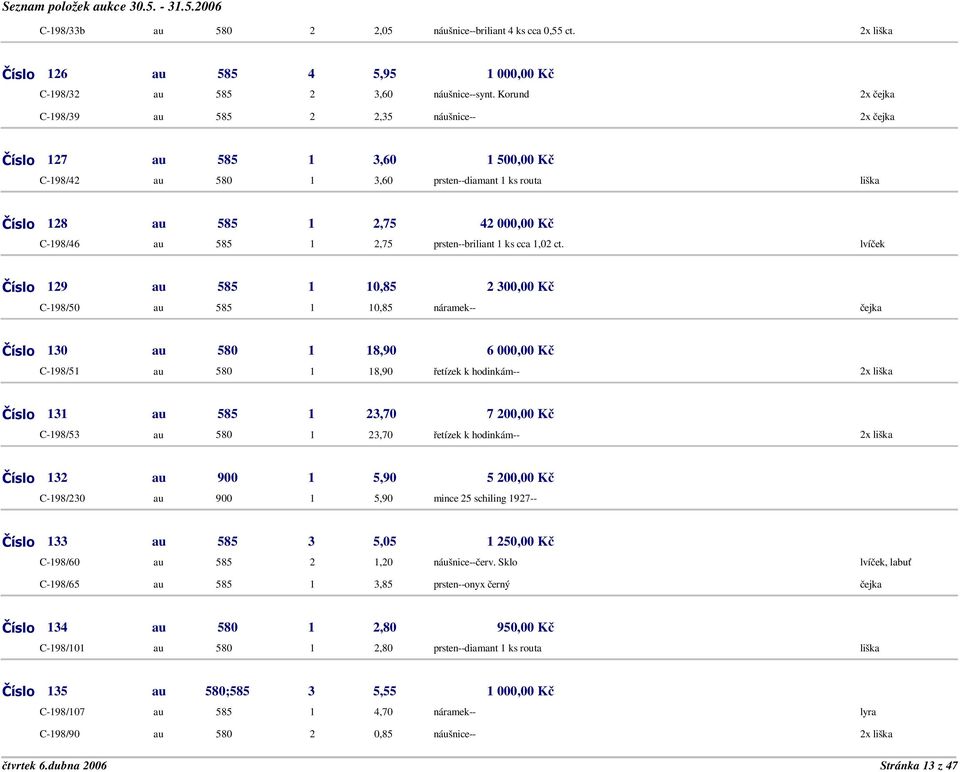Click the footer date čtvrtek 6.dubna 2006
Image resolution: width=960 pixels, height=772 pixels.
pos(54,765)
